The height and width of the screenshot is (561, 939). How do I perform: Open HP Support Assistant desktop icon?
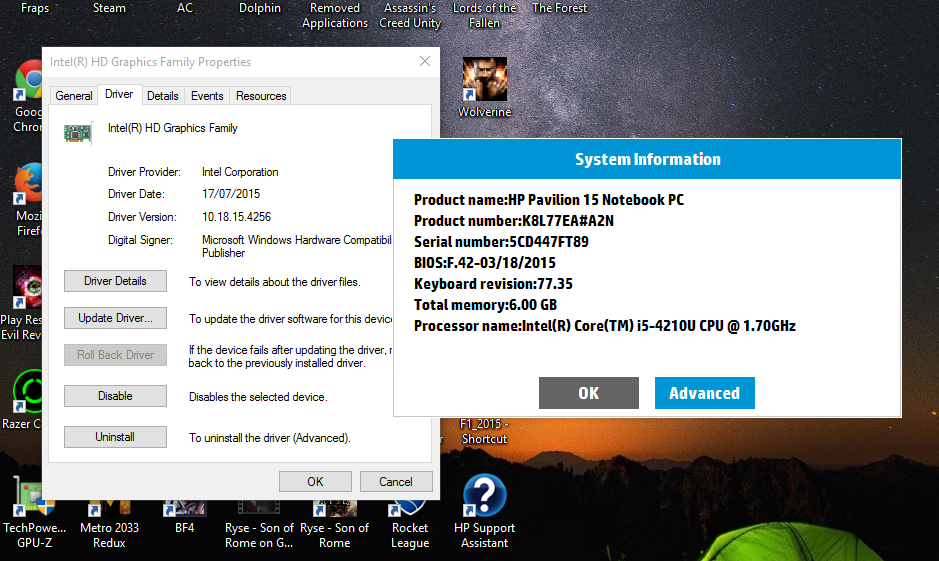484,496
